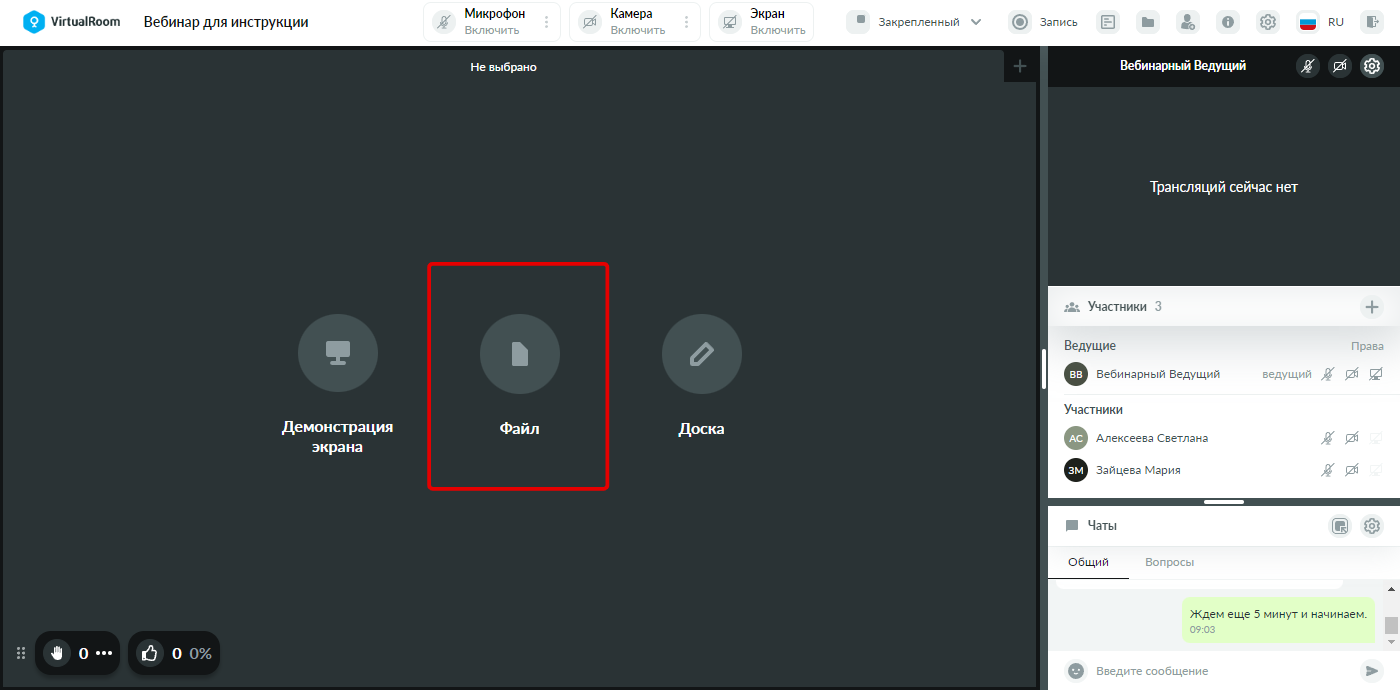1400x690 pixels.
Task: Open the Микрофон device options menu
Action: coord(546,22)
